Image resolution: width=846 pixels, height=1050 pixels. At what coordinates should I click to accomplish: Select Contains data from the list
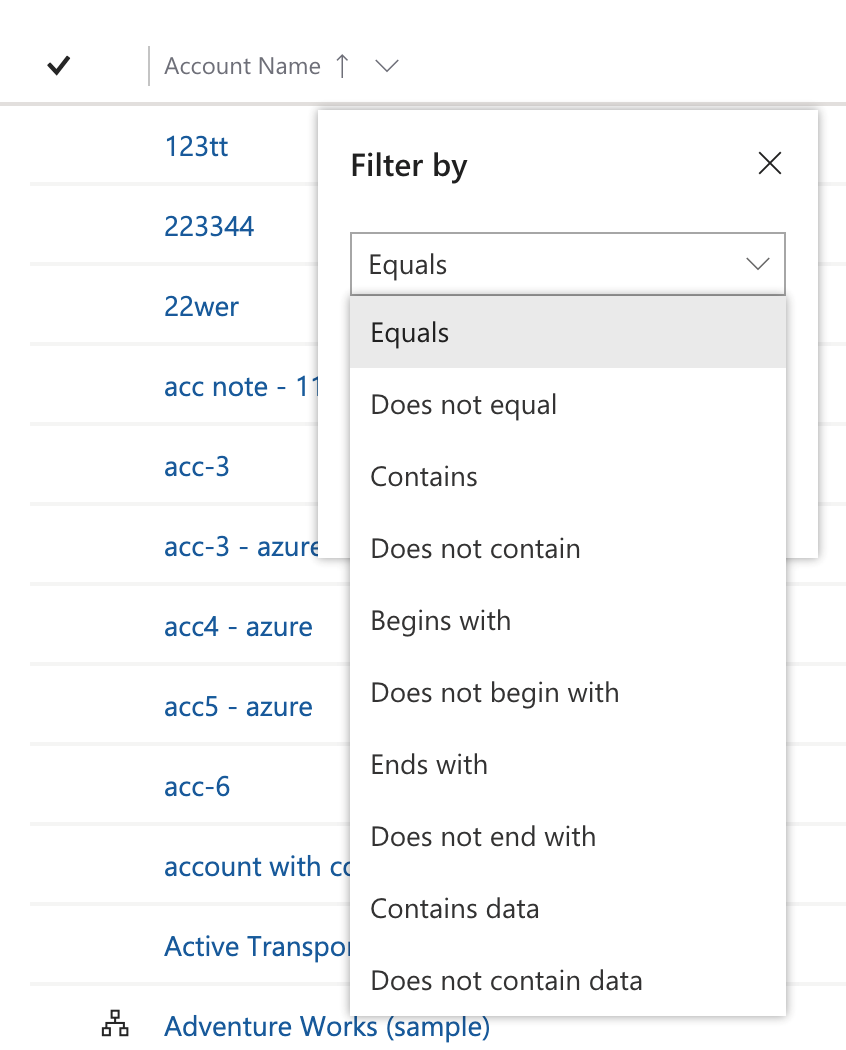click(x=454, y=908)
